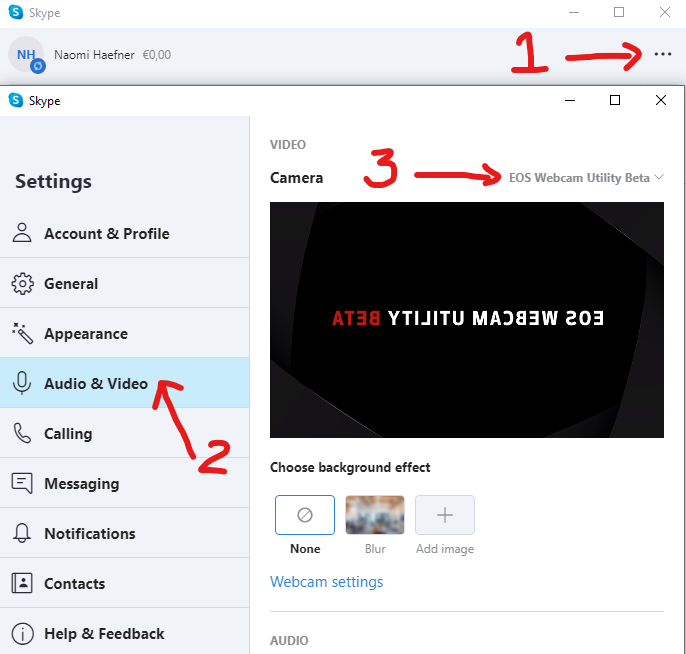Click the NH profile avatar
686x654 pixels.
click(x=26, y=54)
